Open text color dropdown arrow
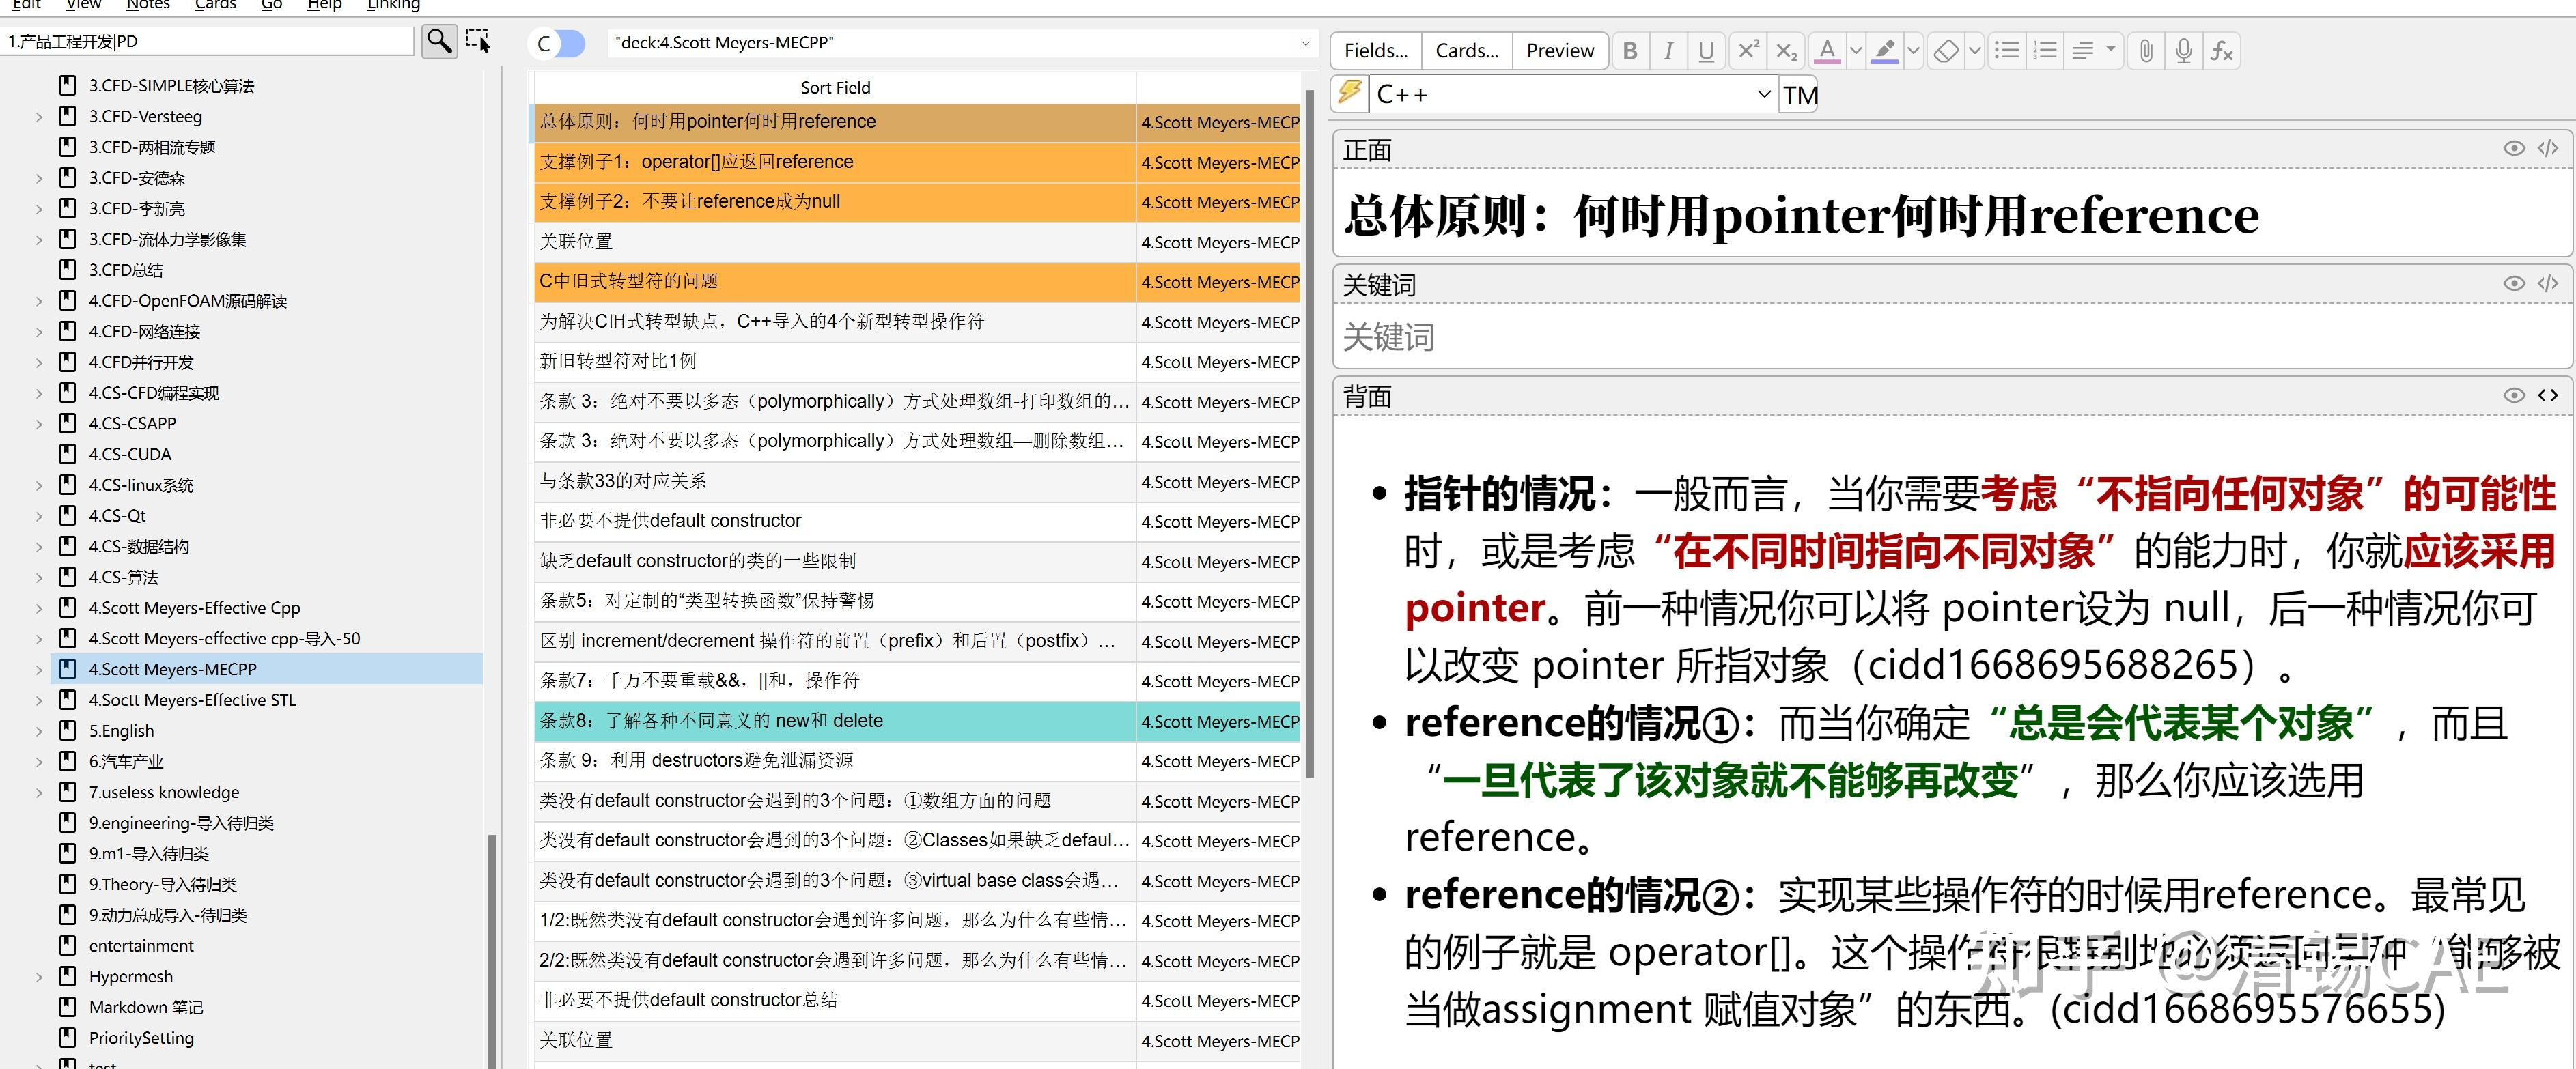 point(1856,51)
